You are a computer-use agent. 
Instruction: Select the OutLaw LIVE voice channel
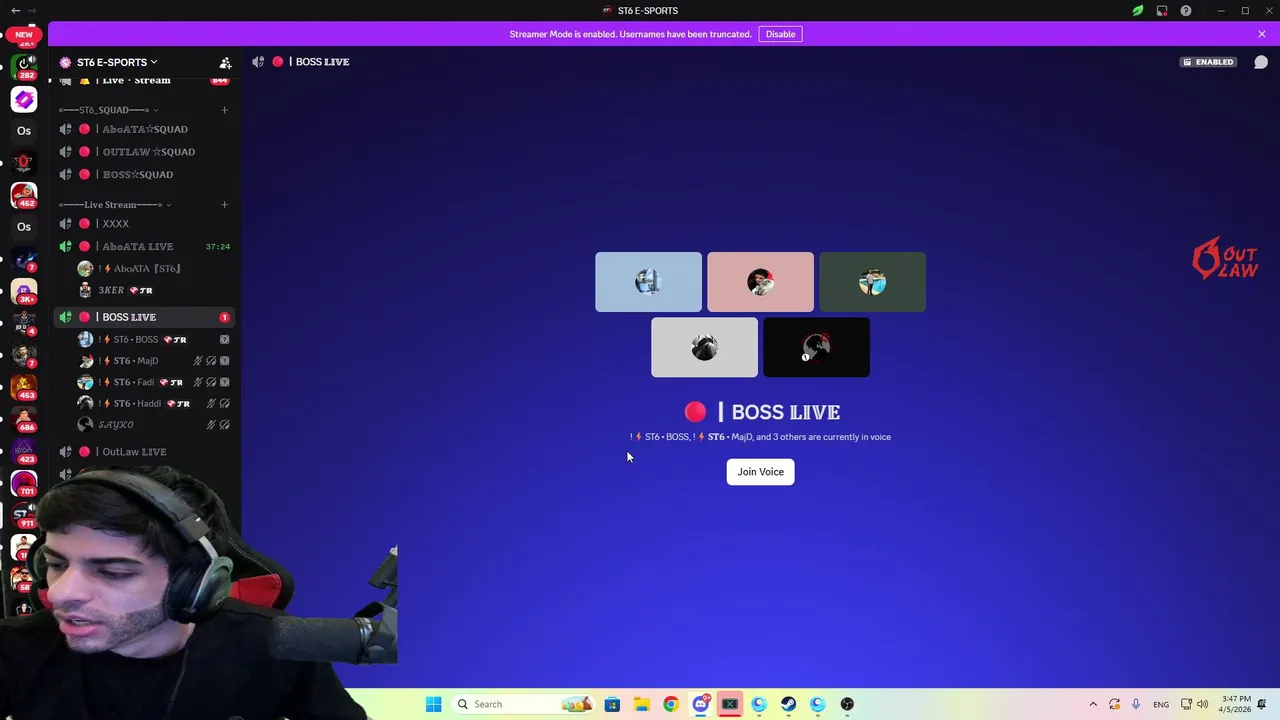pos(144,452)
